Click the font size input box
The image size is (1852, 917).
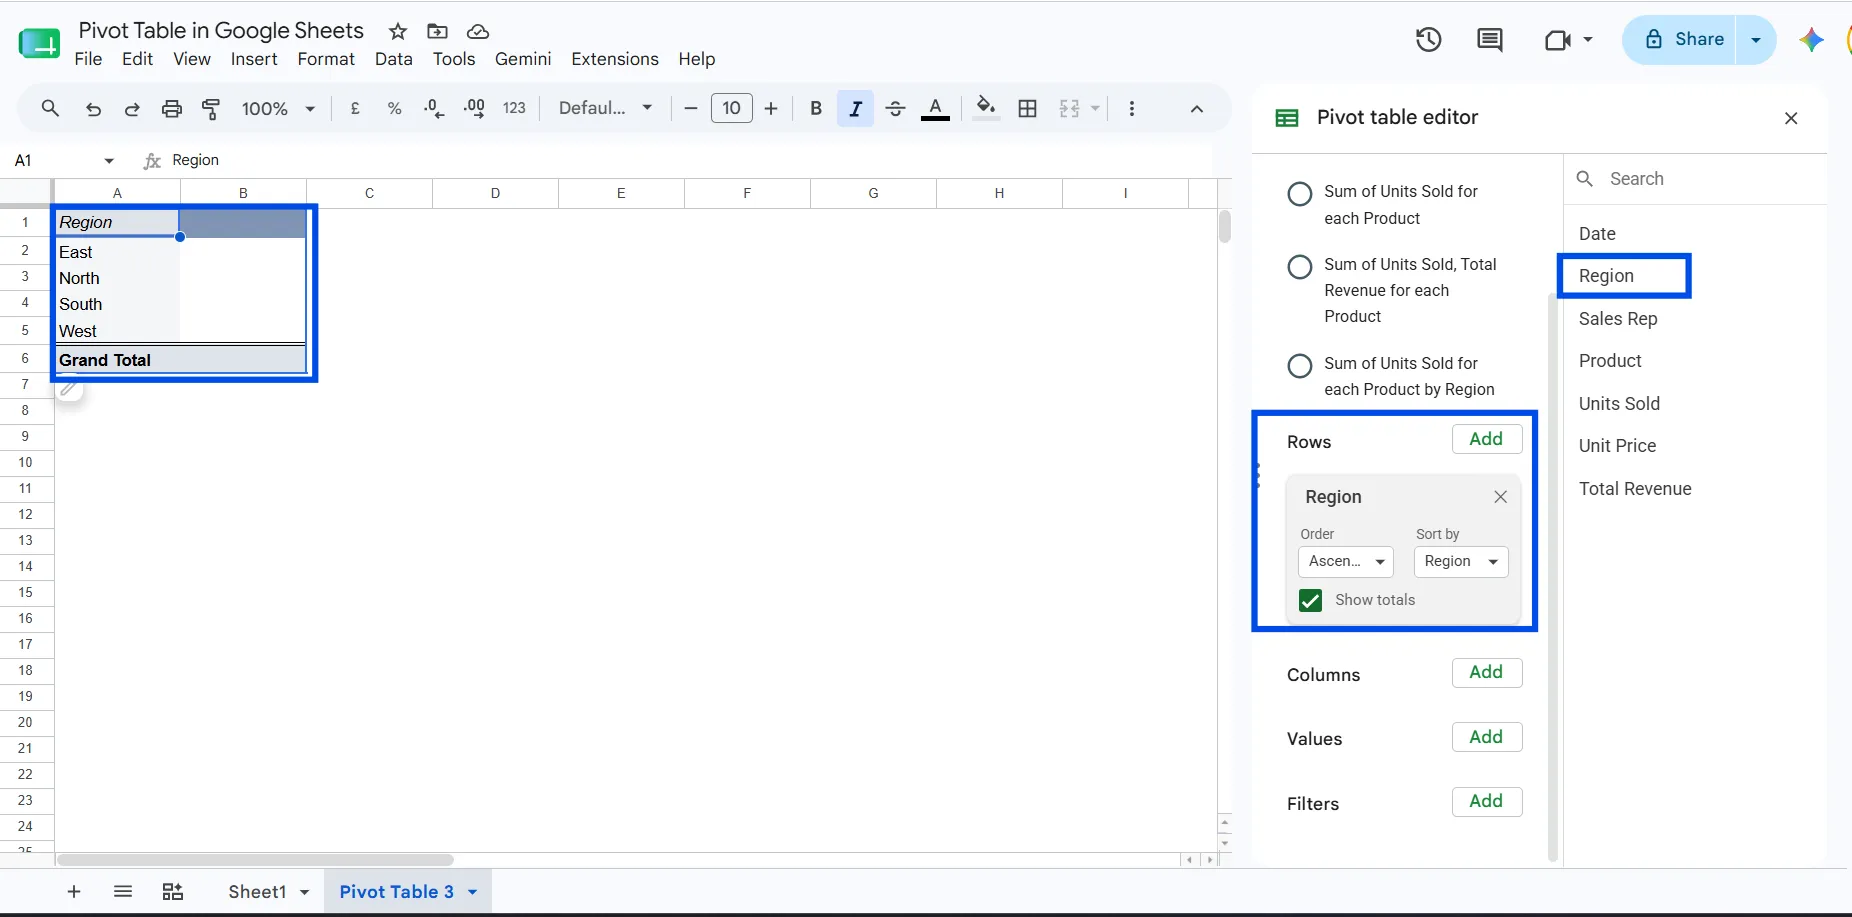[x=731, y=108]
